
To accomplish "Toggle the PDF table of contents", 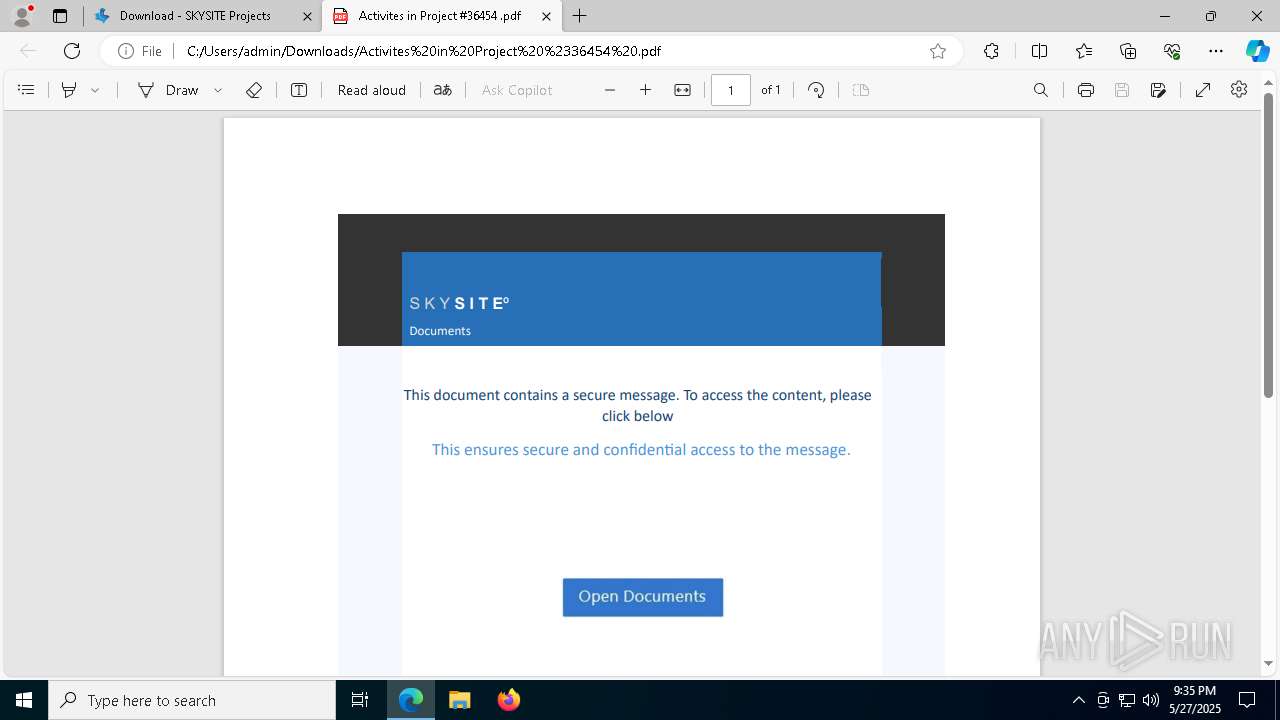I will pyautogui.click(x=27, y=90).
